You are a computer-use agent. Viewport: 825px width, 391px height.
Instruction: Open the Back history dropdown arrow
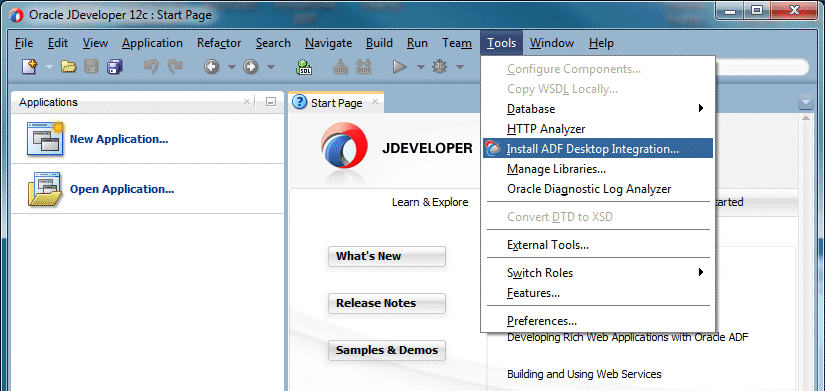tap(232, 67)
